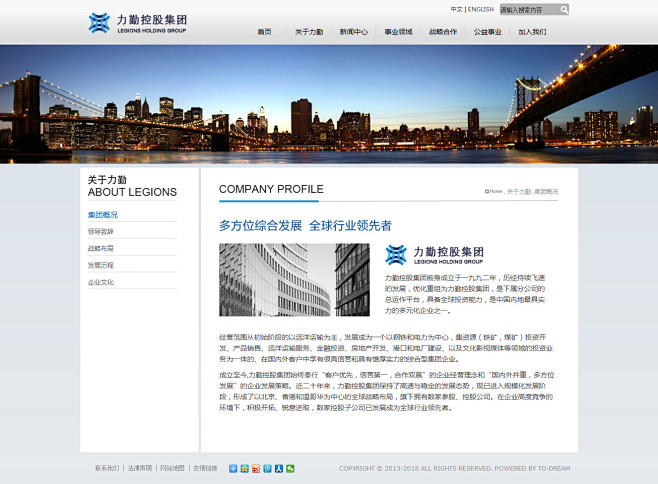Click the search magnifier icon
658x484 pixels.
click(564, 9)
